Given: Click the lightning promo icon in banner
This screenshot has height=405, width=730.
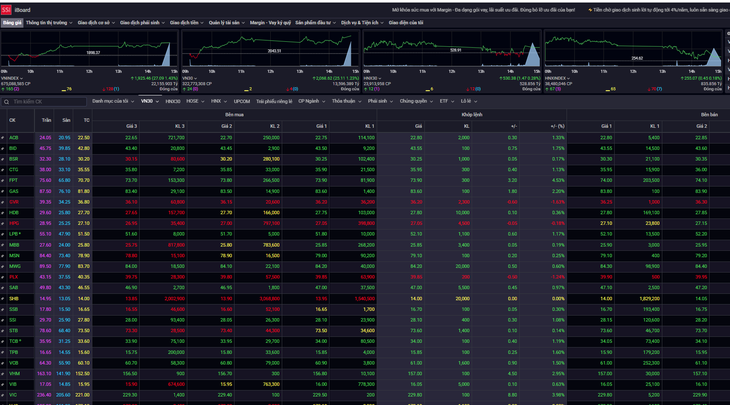Looking at the screenshot, I should coord(590,10).
